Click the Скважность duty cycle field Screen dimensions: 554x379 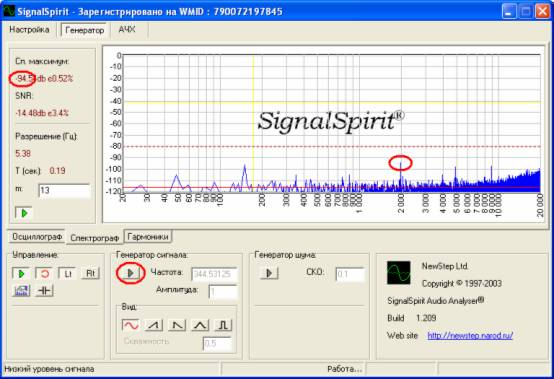click(217, 344)
